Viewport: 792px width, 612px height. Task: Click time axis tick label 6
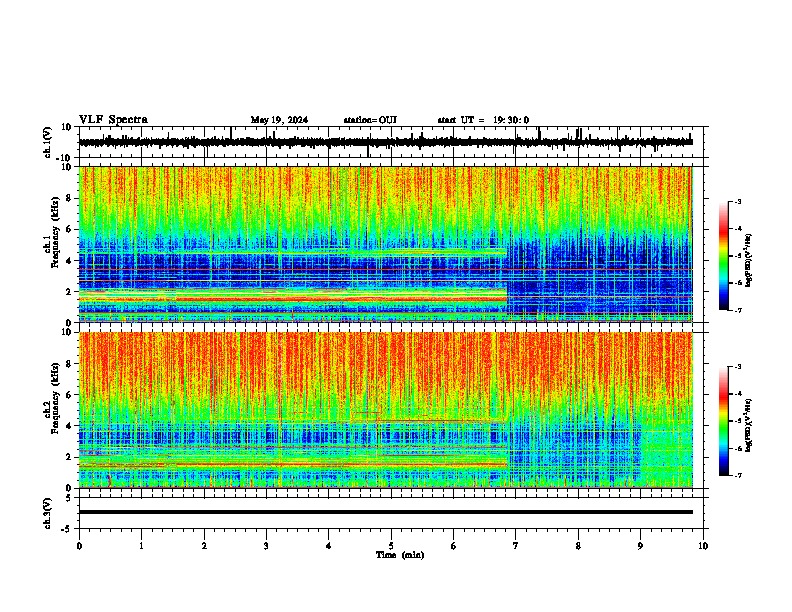(x=454, y=546)
